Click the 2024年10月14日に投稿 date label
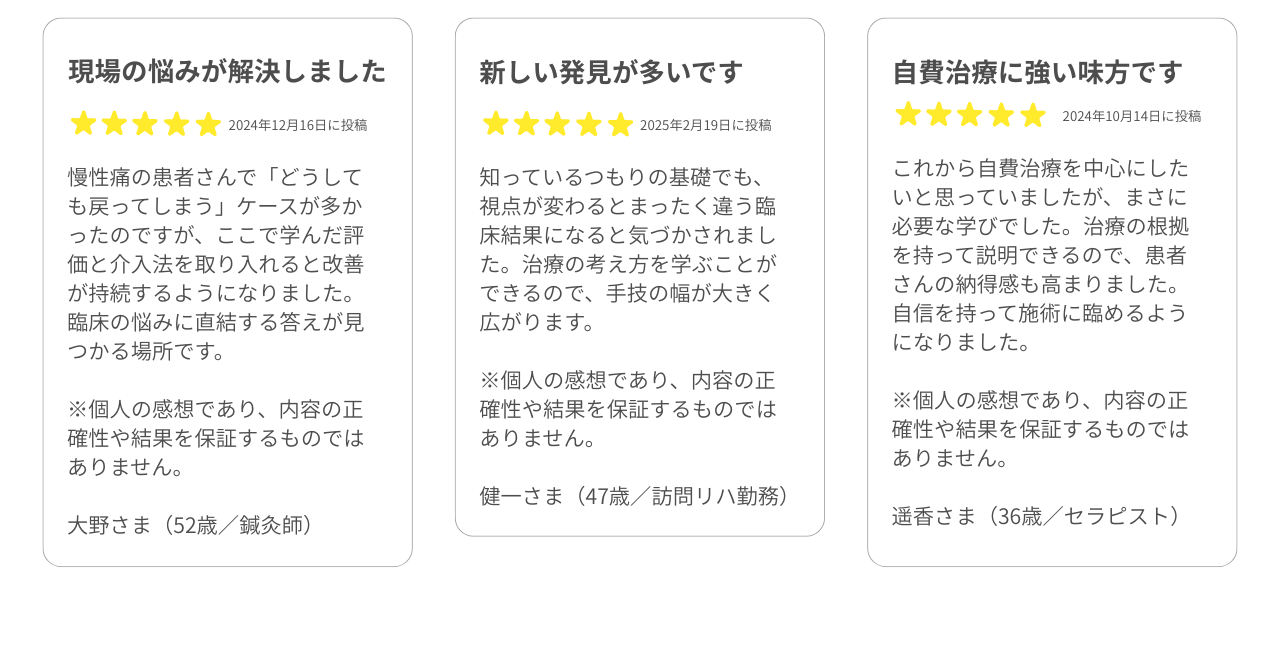The width and height of the screenshot is (1280, 670). click(x=1132, y=116)
